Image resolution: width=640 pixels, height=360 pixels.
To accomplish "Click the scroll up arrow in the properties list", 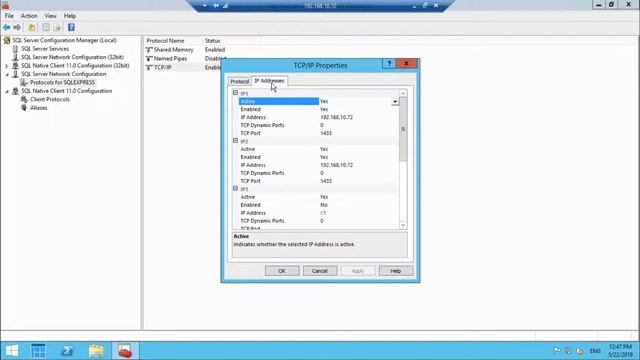I will pos(403,93).
